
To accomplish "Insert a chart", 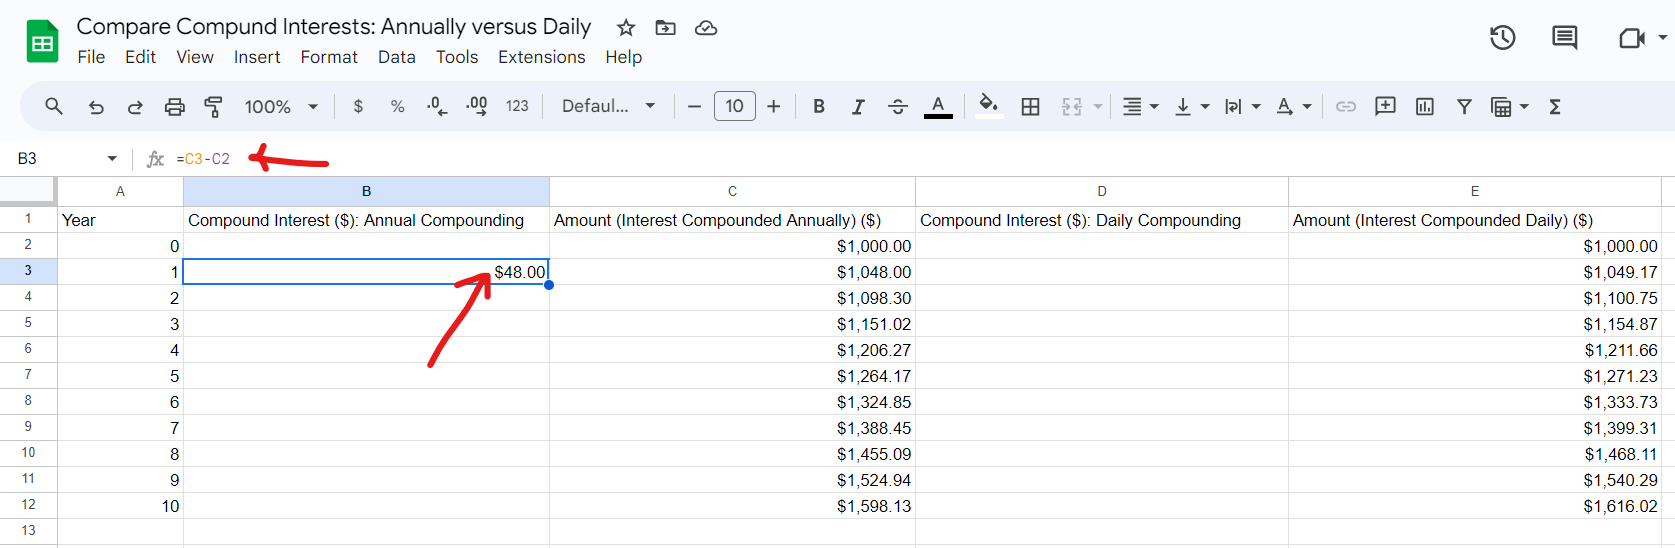I will pyautogui.click(x=1425, y=106).
